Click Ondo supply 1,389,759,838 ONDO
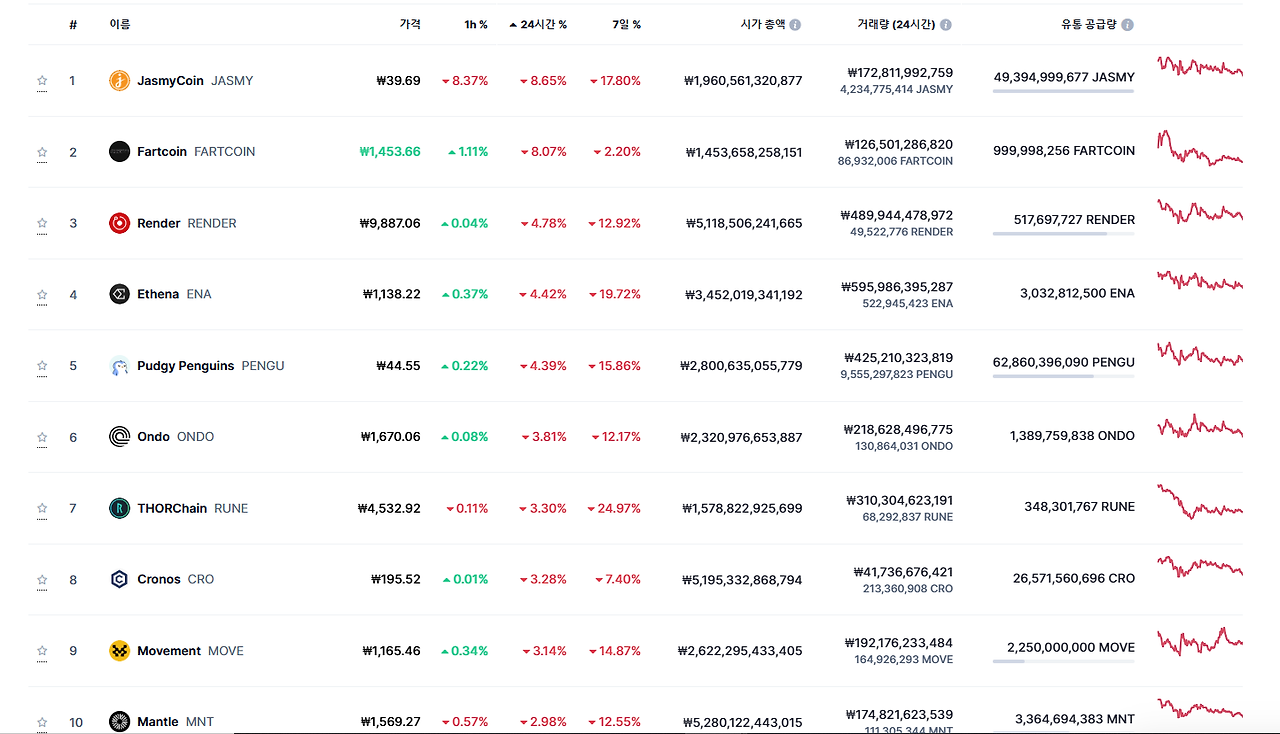 [1072, 436]
